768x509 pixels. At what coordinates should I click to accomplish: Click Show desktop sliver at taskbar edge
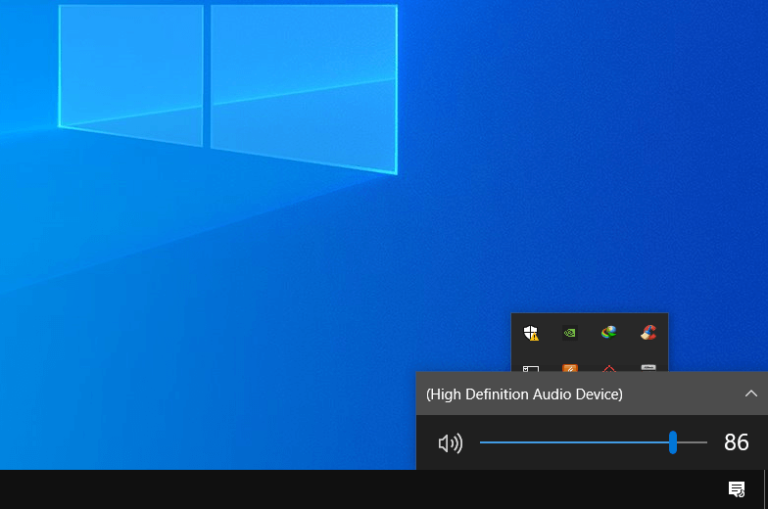click(766, 489)
